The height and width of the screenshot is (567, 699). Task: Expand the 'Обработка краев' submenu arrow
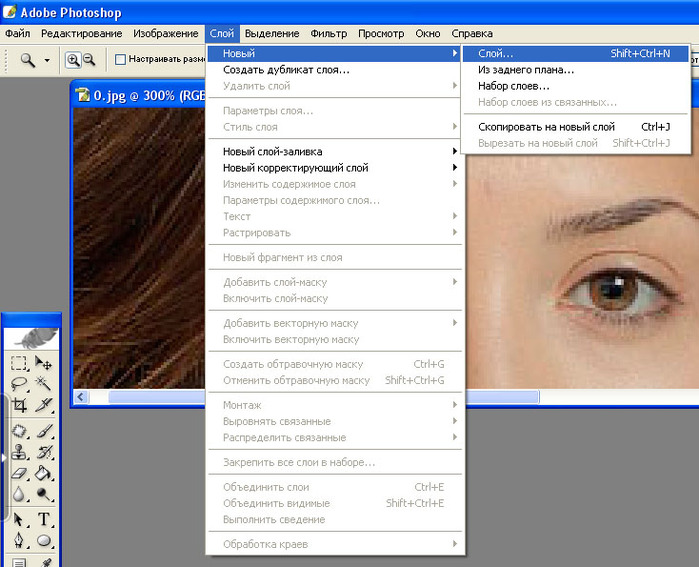pos(455,544)
